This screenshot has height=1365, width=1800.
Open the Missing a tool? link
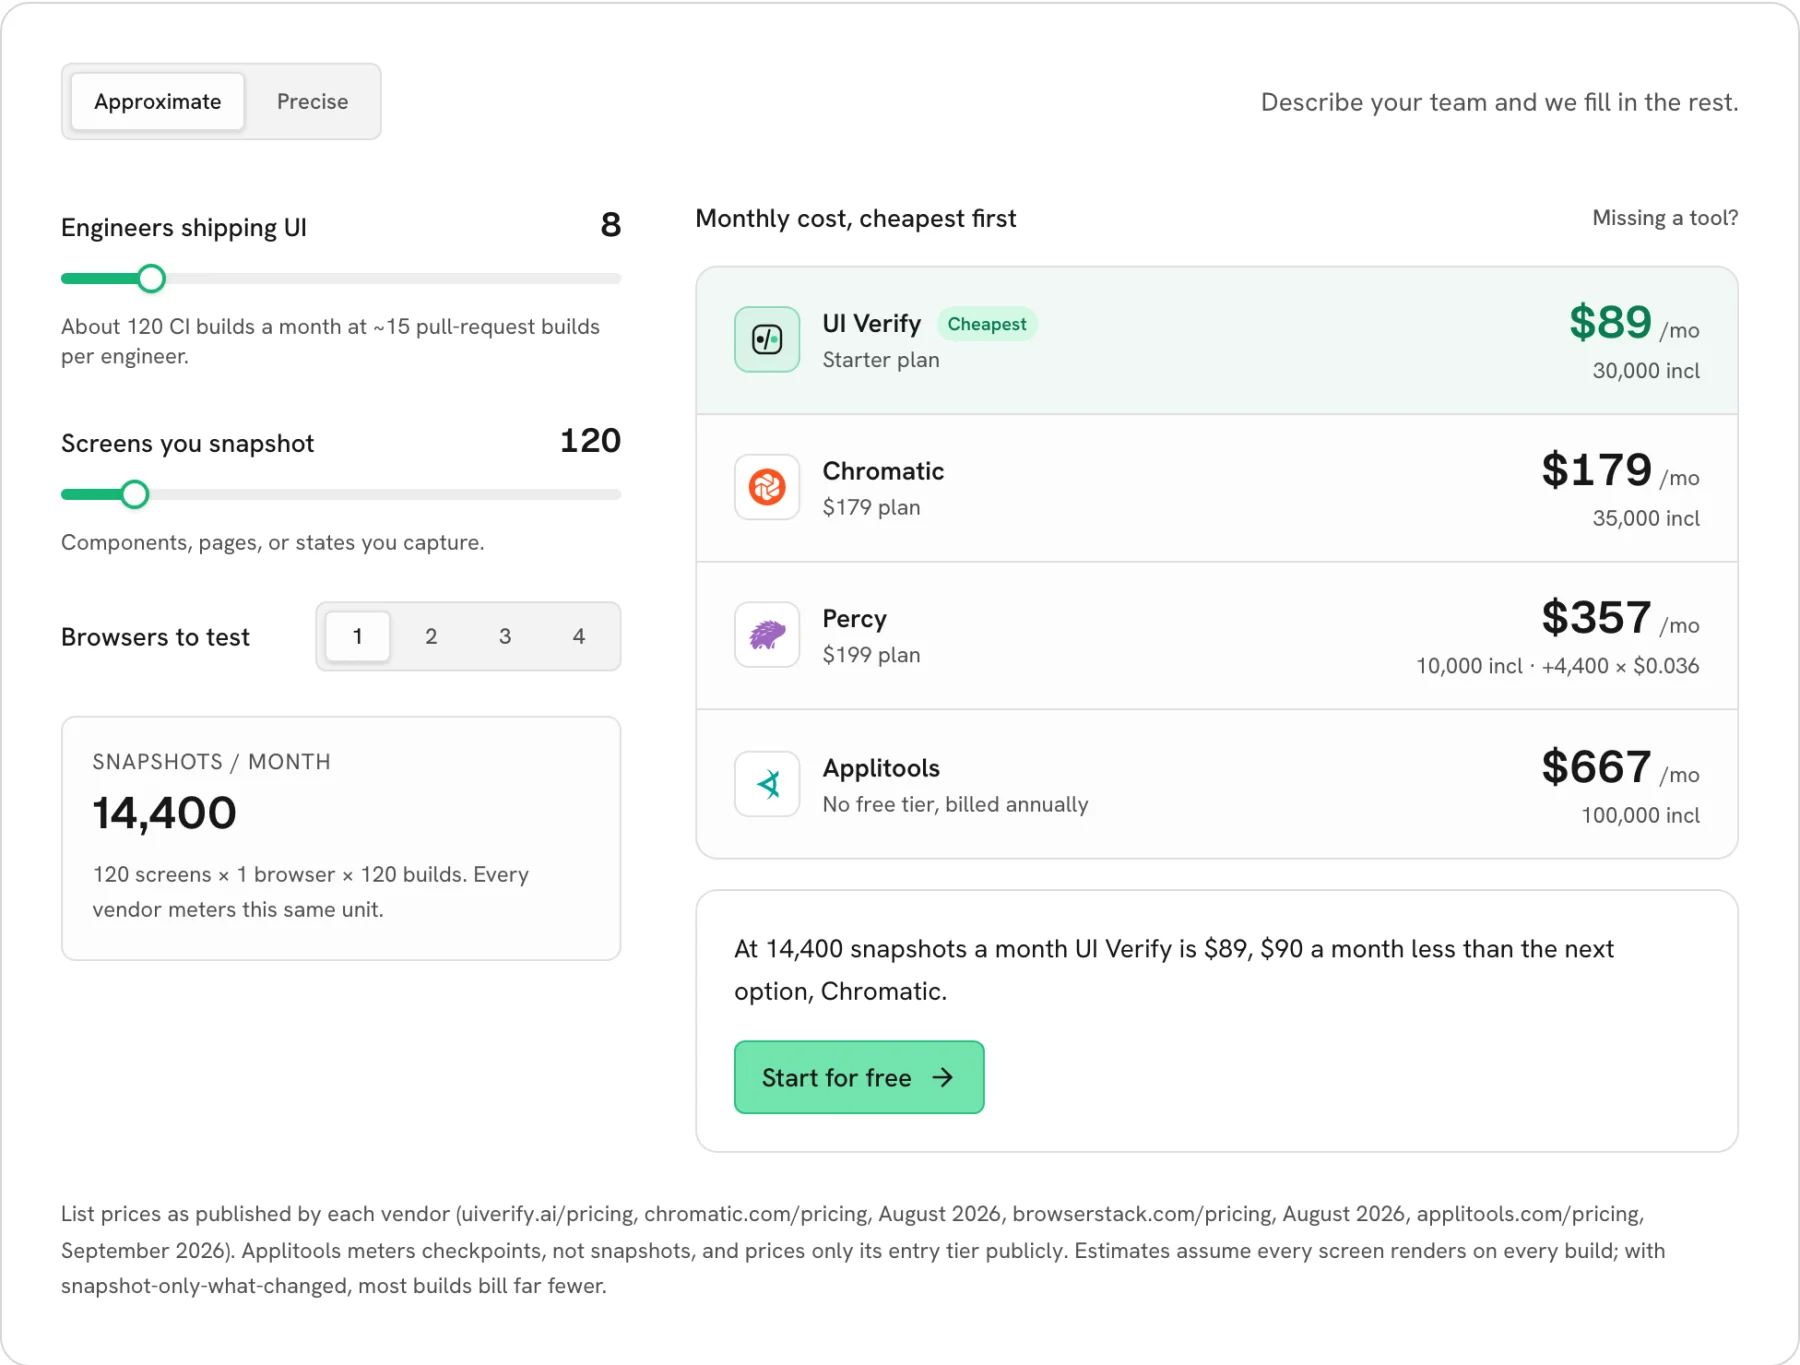pos(1665,218)
